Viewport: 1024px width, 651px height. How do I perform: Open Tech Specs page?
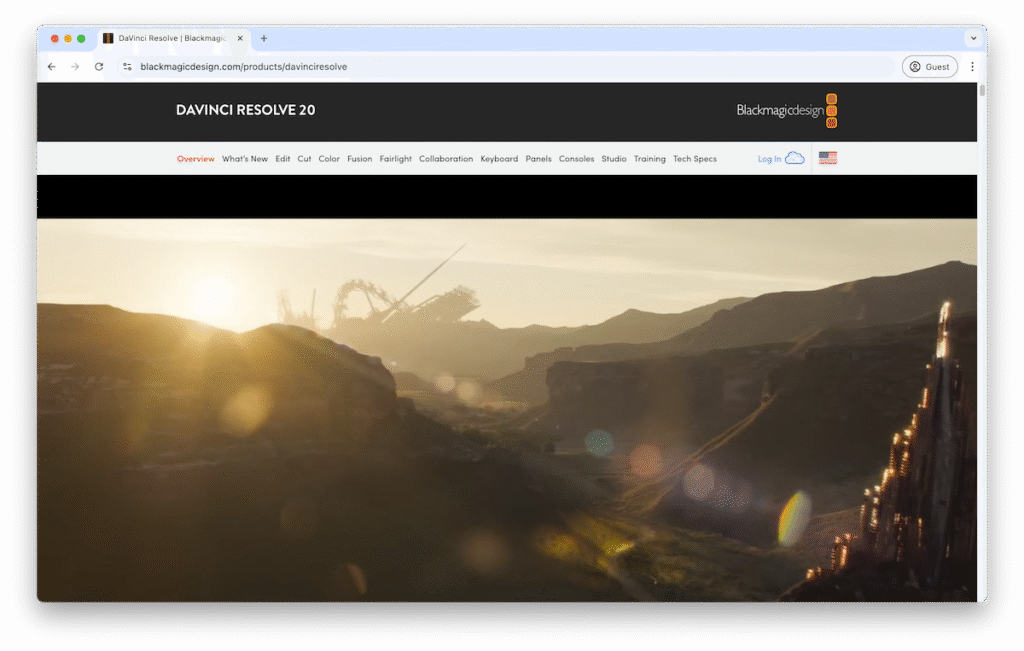pos(695,159)
